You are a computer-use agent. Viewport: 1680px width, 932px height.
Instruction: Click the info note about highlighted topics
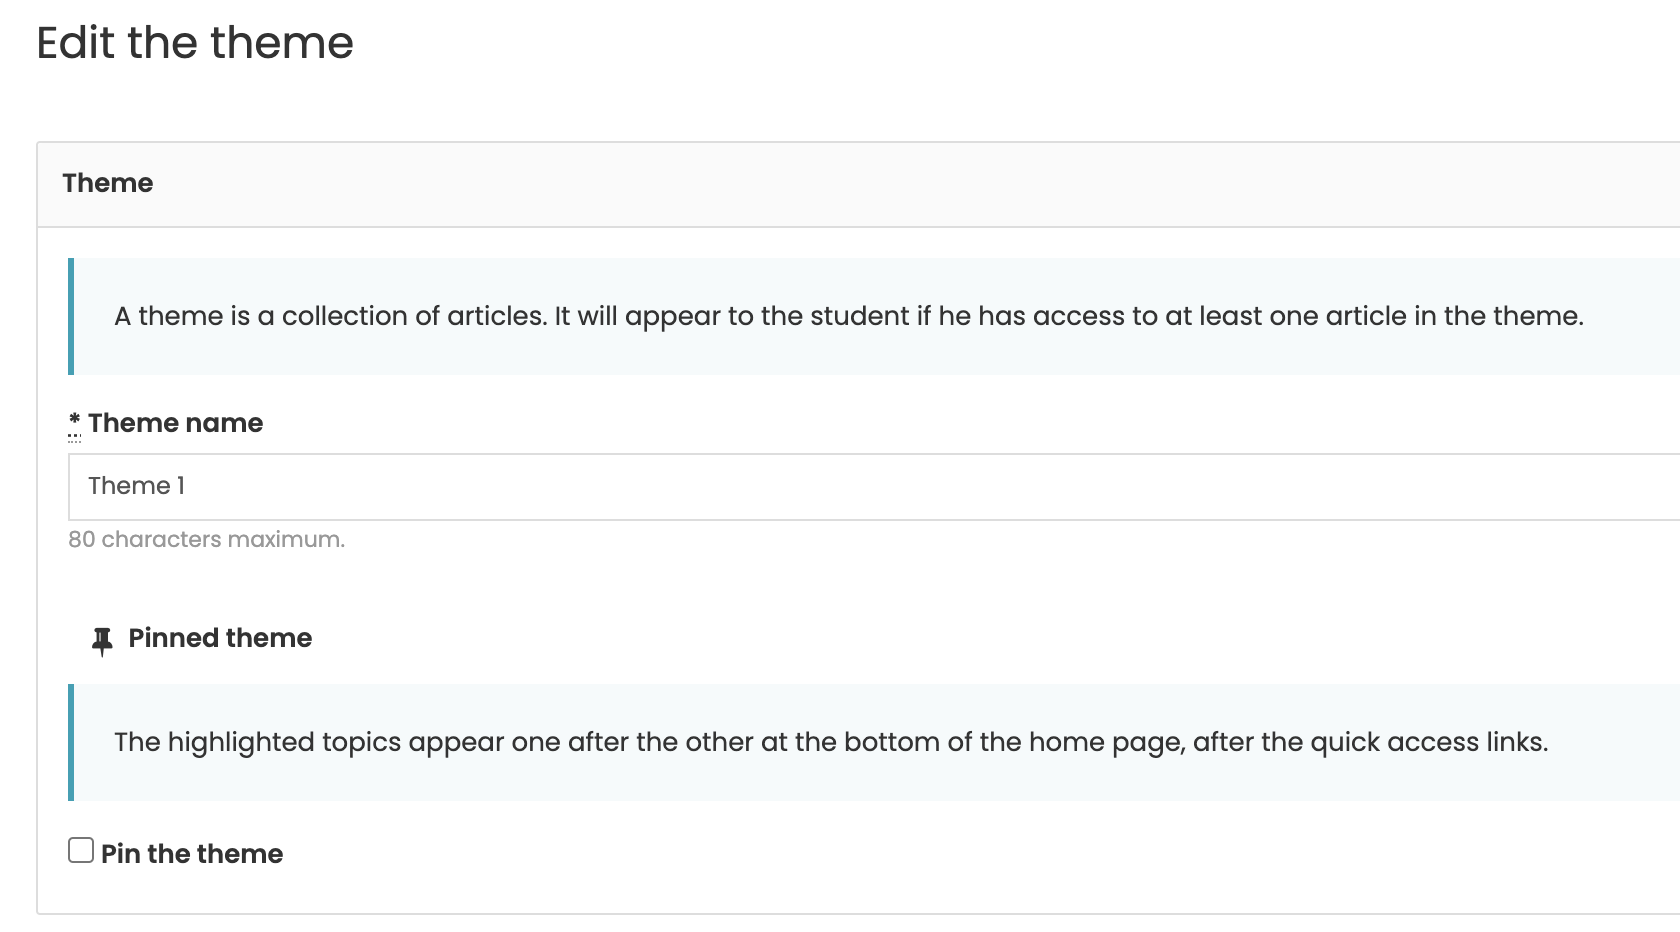pos(874,742)
